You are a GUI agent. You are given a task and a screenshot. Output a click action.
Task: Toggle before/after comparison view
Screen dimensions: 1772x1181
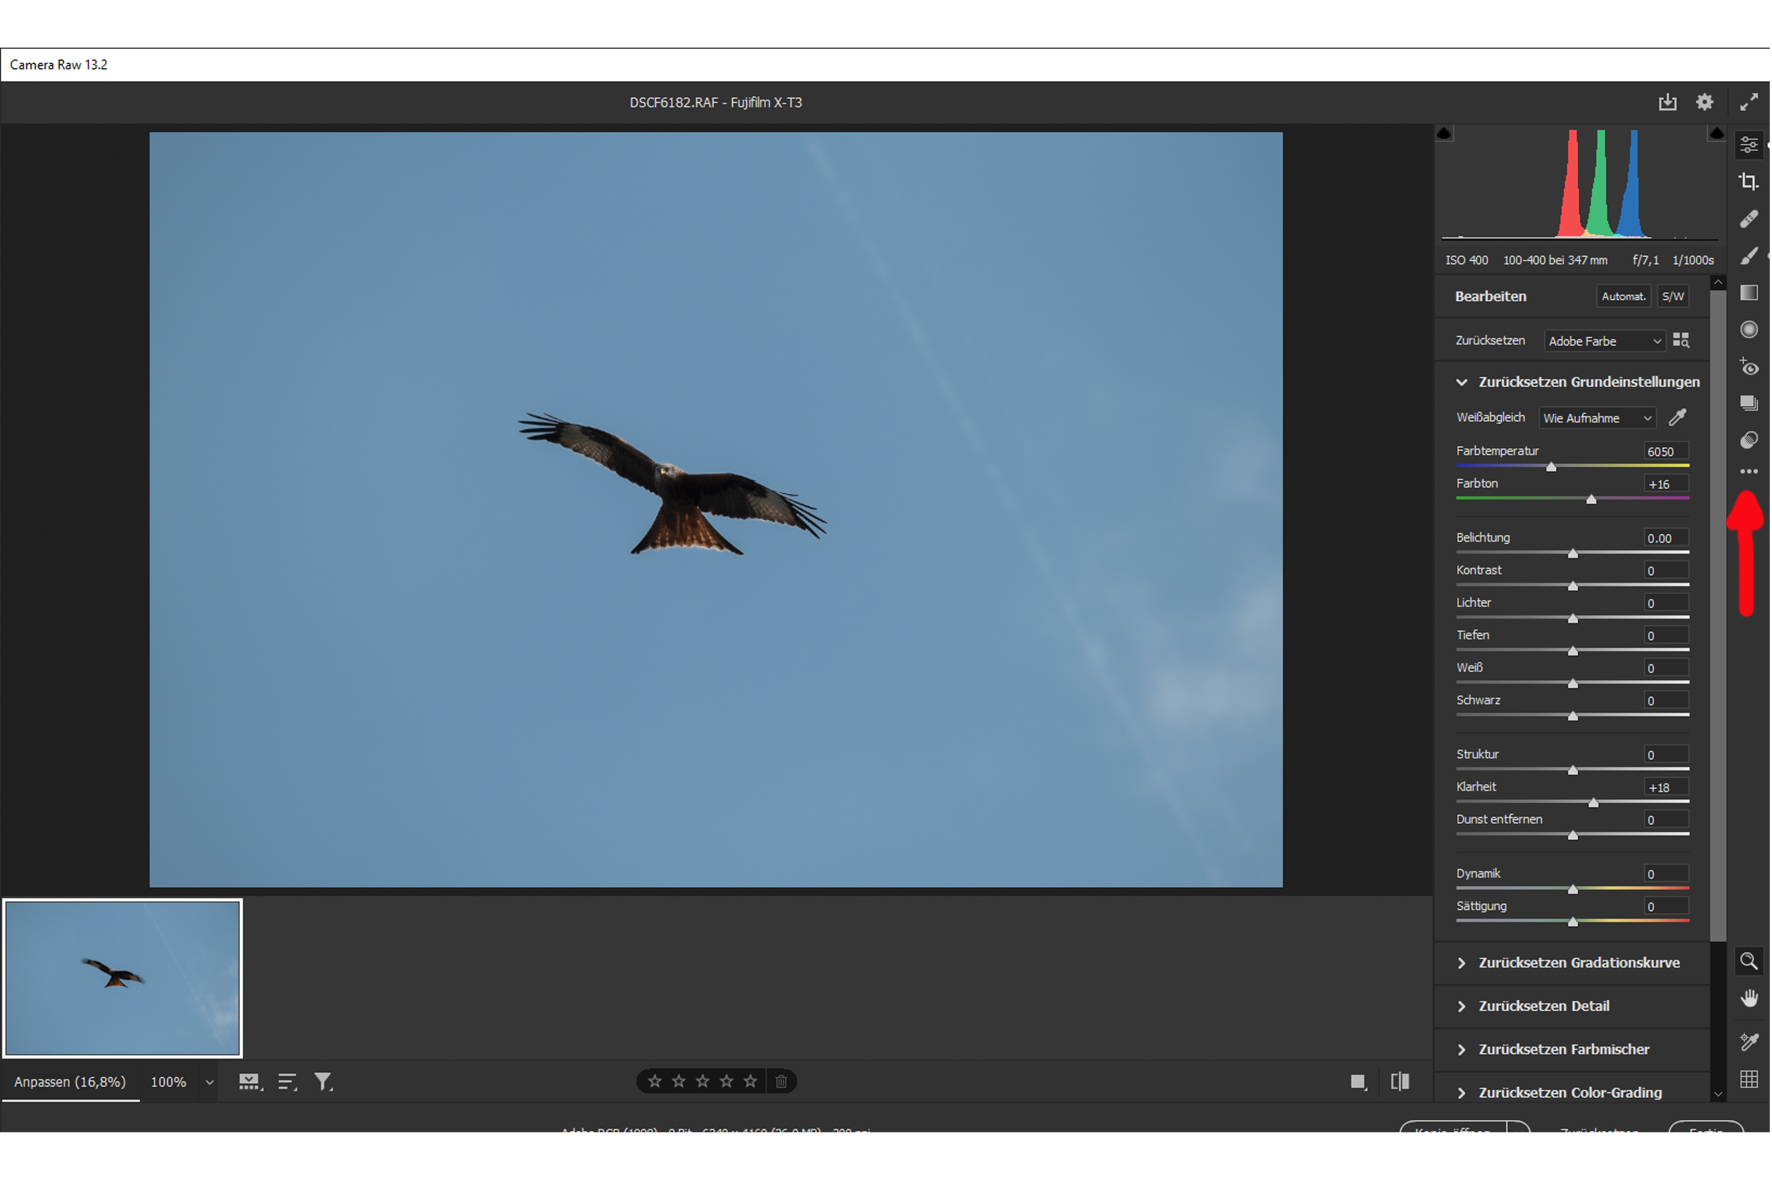tap(1399, 1081)
